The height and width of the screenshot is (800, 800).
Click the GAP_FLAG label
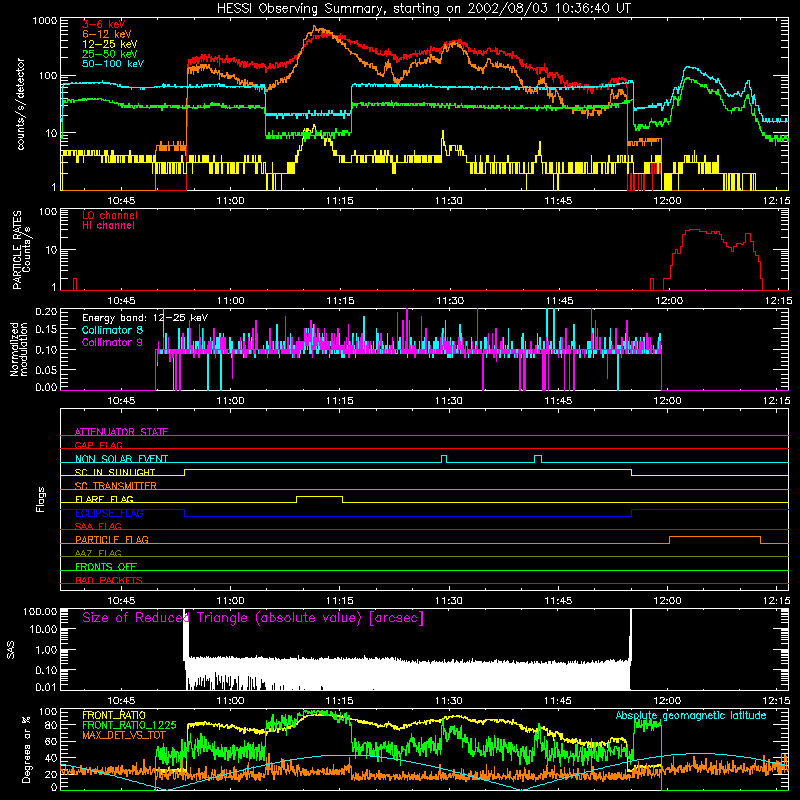click(x=98, y=445)
